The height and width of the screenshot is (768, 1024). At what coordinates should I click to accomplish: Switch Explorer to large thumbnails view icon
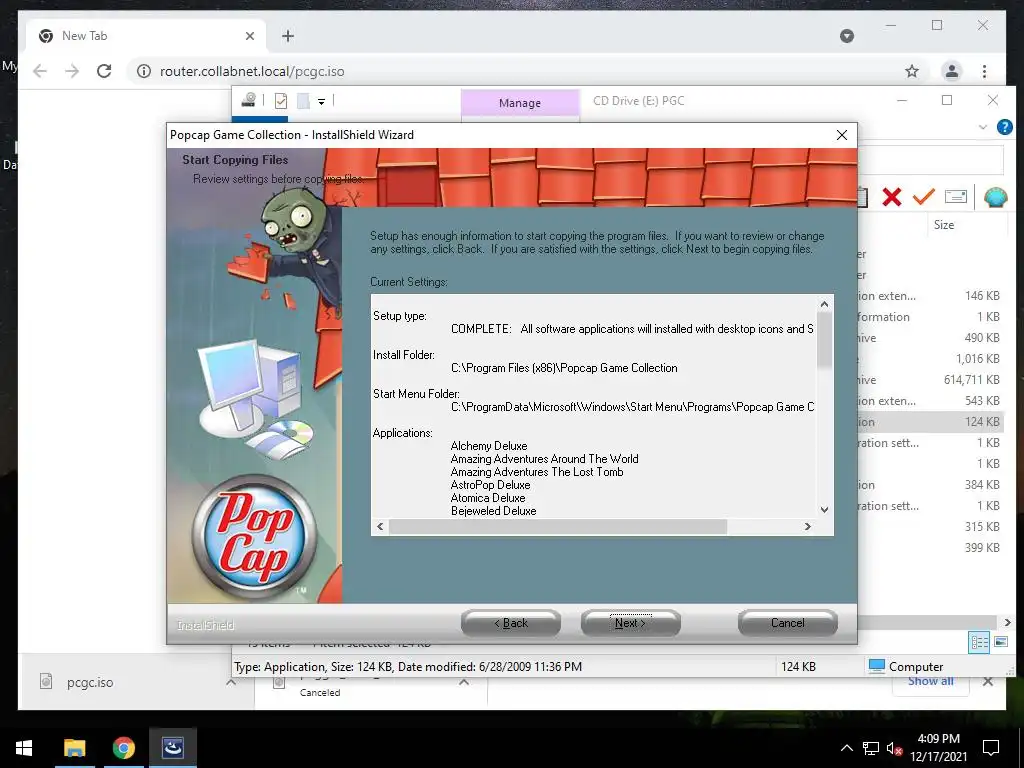tap(1000, 642)
